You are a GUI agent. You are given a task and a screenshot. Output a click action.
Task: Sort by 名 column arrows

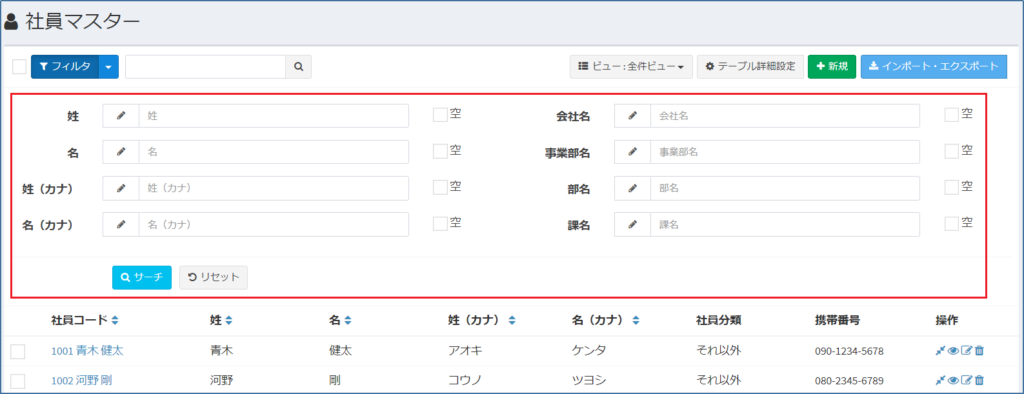(x=348, y=321)
